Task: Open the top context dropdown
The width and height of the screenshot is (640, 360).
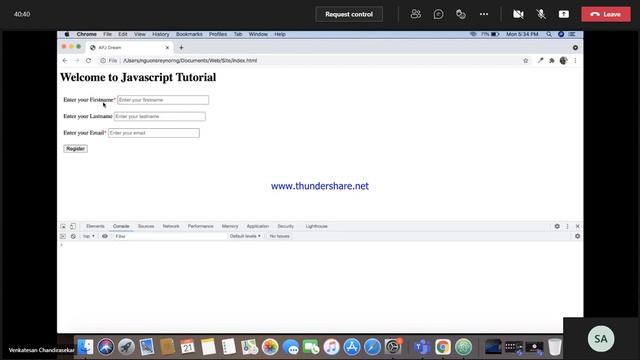Action: 89,236
